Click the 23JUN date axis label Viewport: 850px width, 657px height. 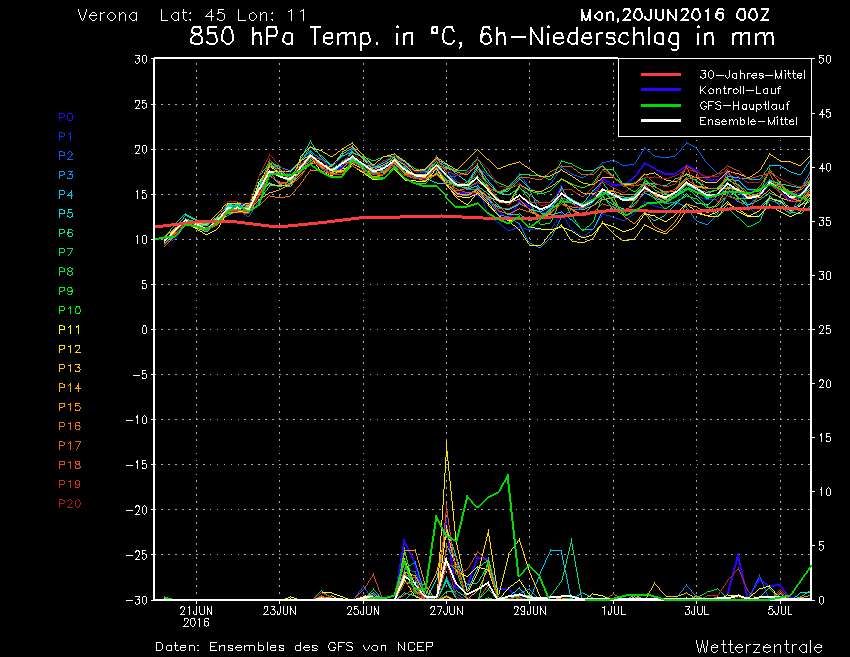280,611
